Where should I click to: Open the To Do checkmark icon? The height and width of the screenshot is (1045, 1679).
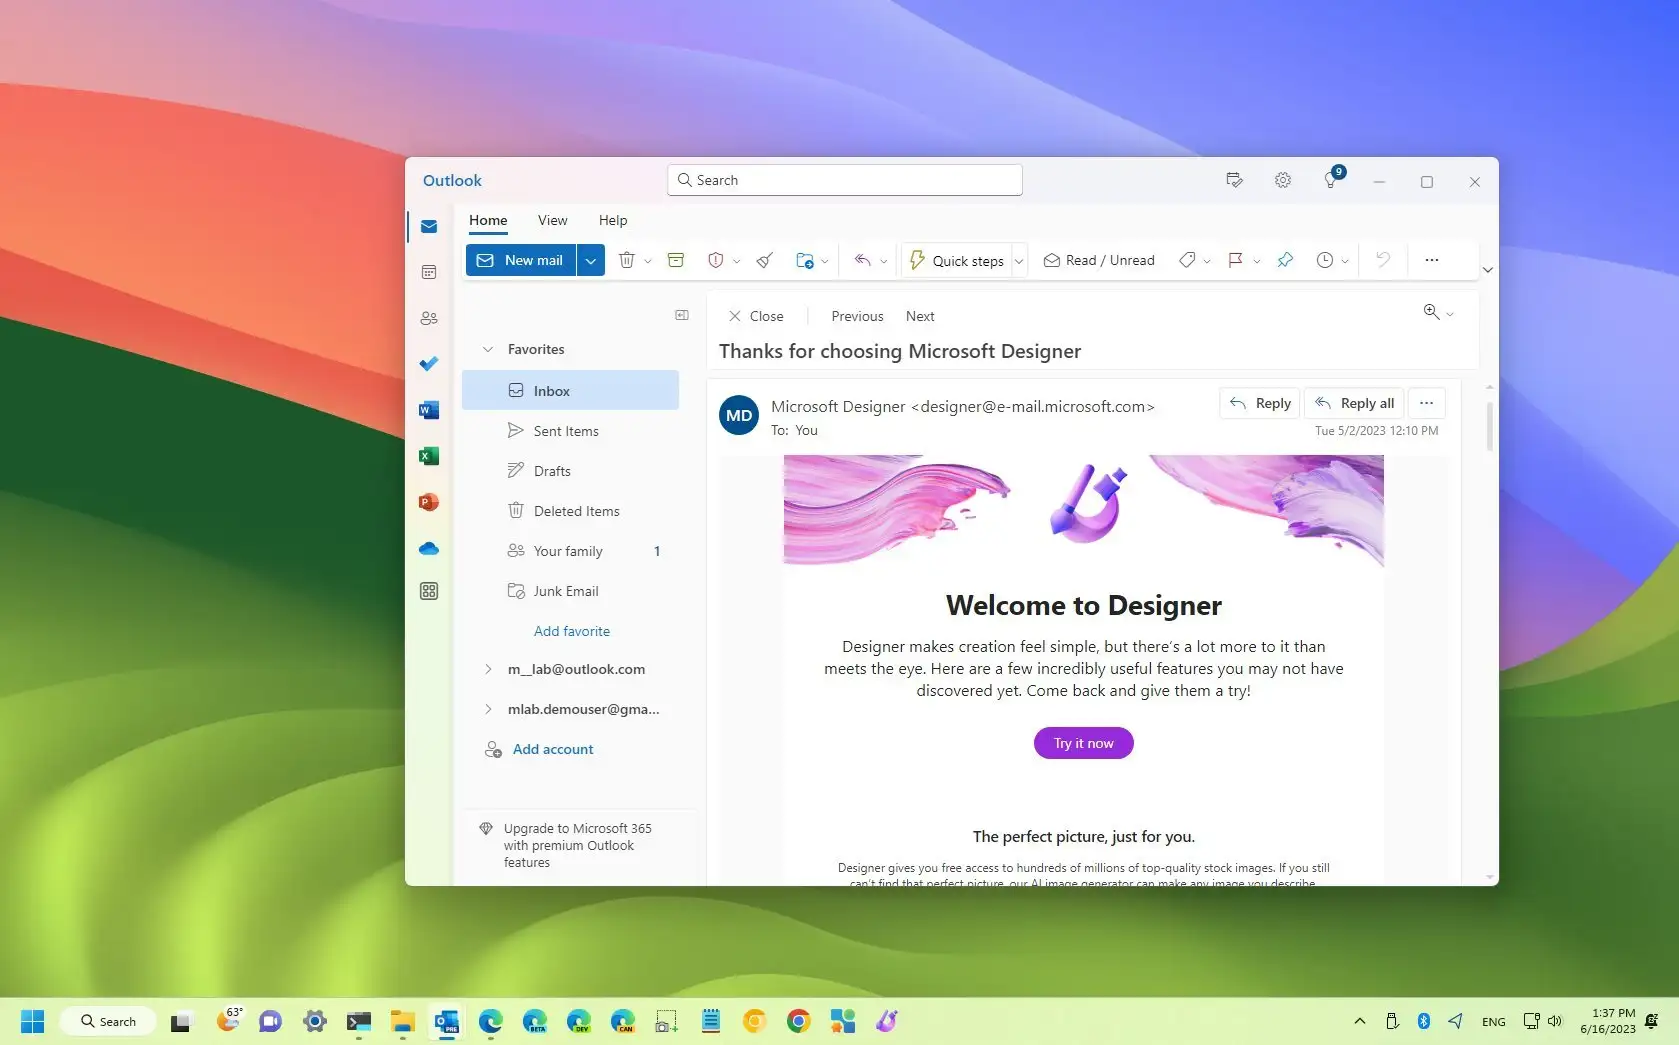[x=429, y=364]
